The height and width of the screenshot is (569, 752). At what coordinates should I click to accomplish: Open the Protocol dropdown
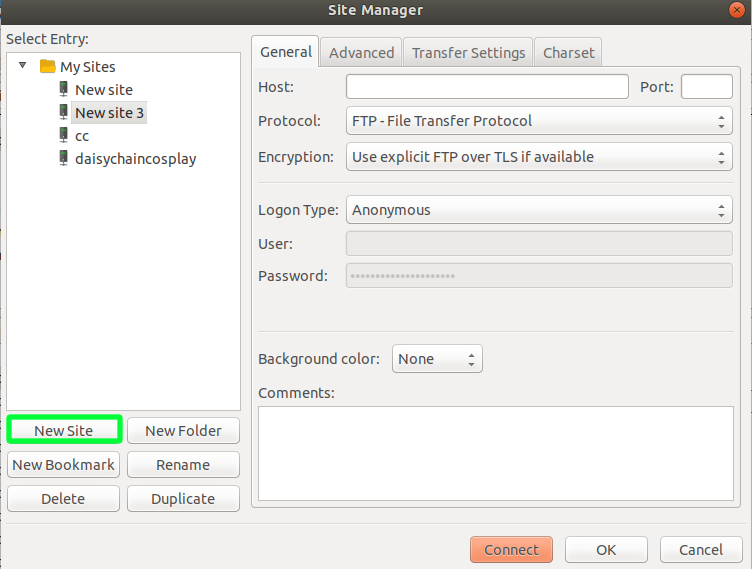(539, 121)
